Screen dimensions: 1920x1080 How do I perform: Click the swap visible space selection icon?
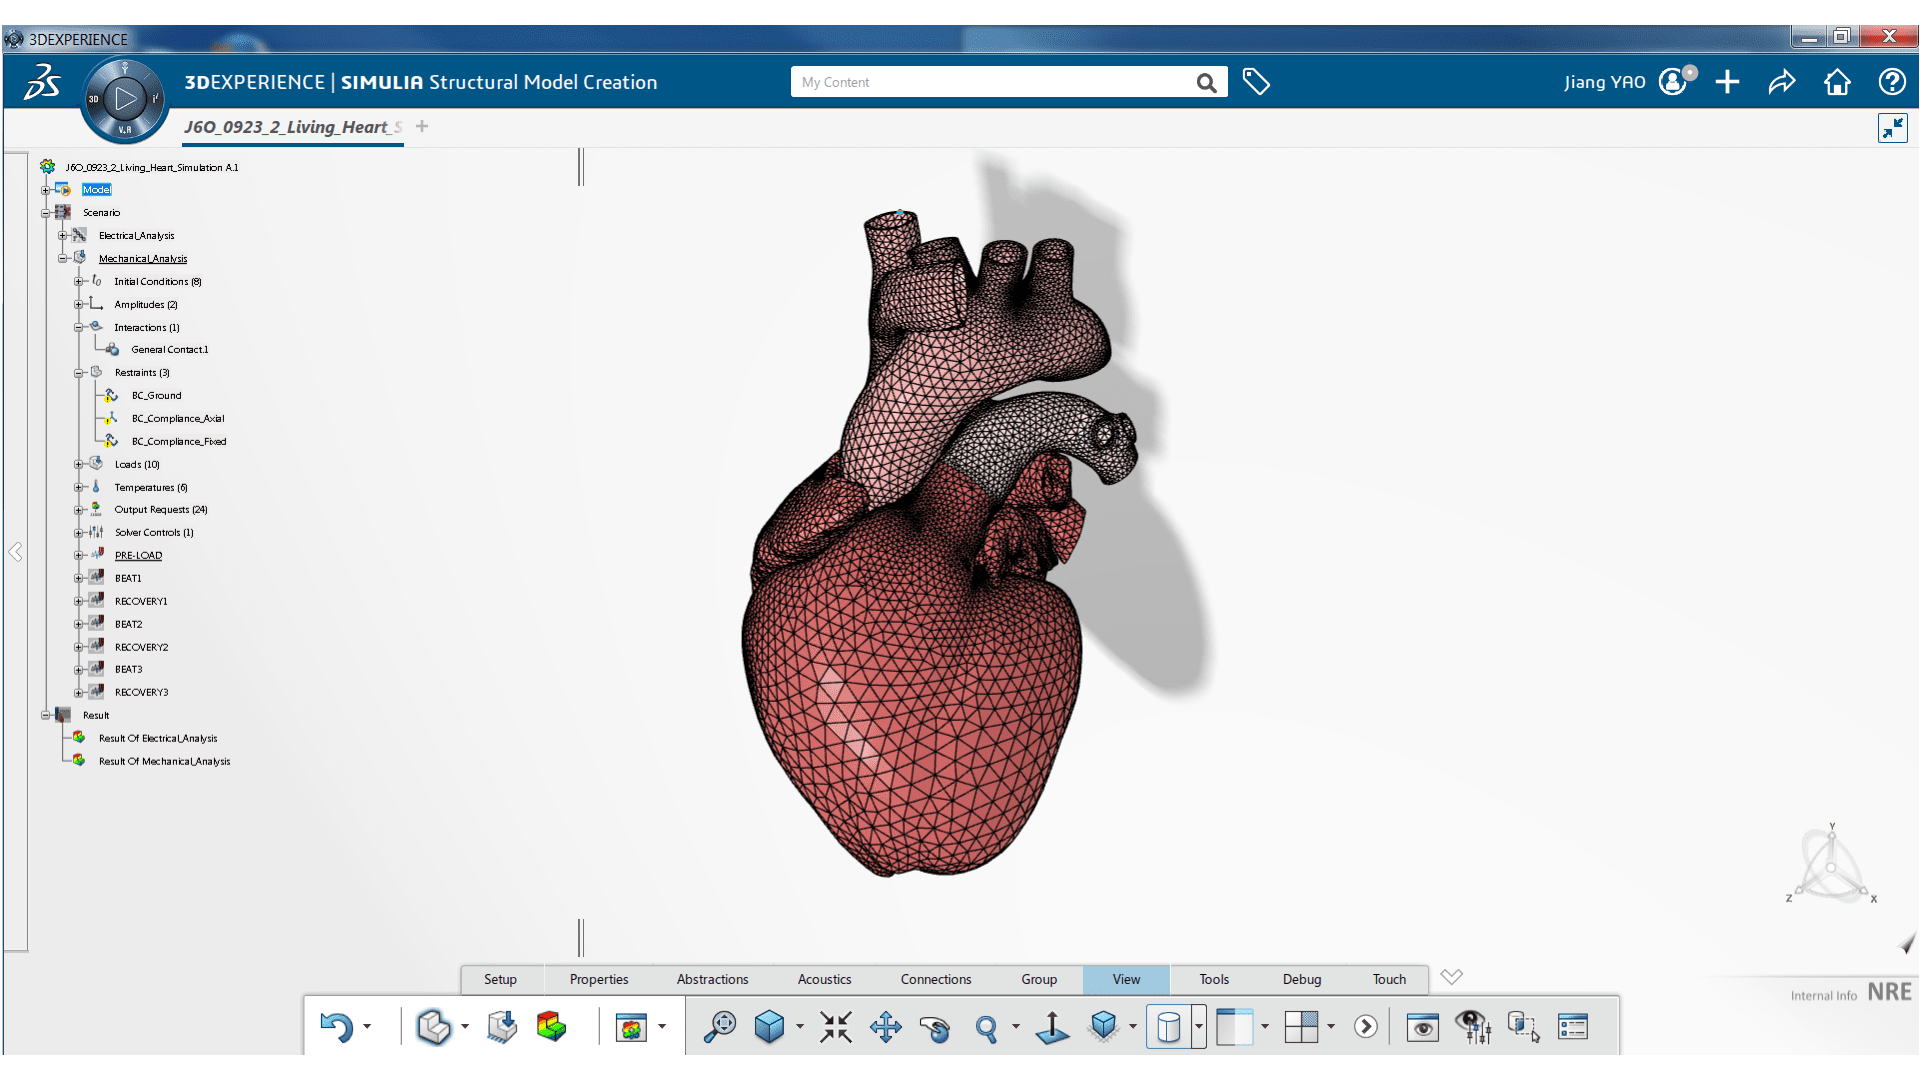(1523, 1027)
